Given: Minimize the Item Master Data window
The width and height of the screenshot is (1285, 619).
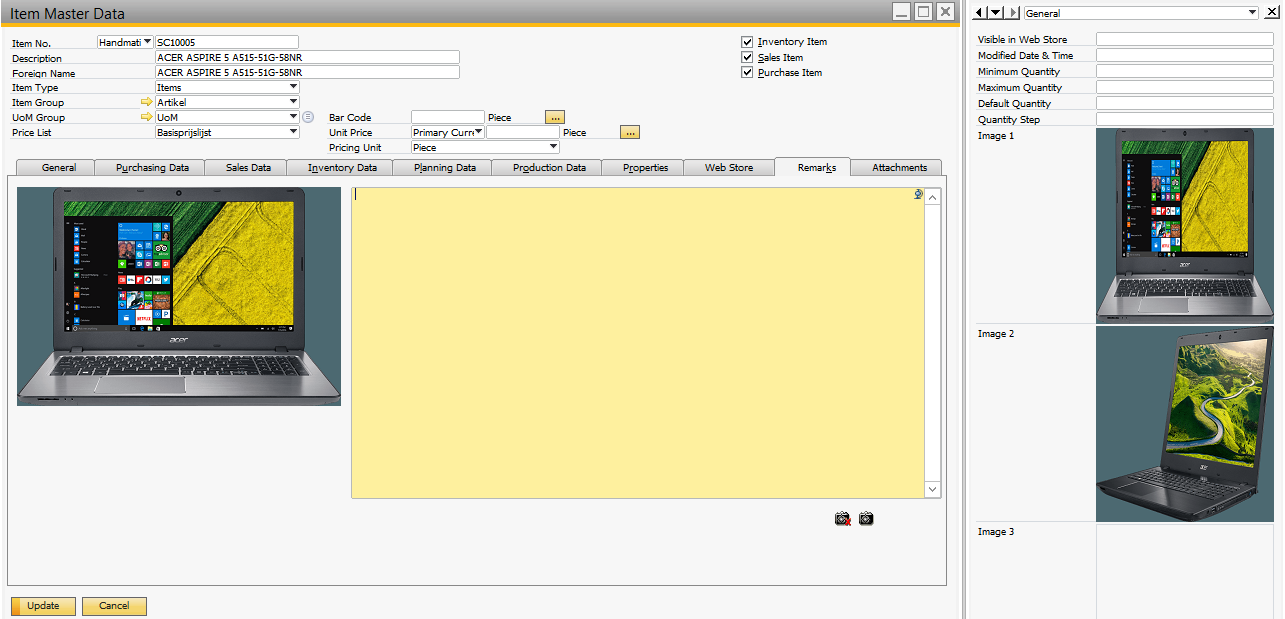Looking at the screenshot, I should [901, 11].
